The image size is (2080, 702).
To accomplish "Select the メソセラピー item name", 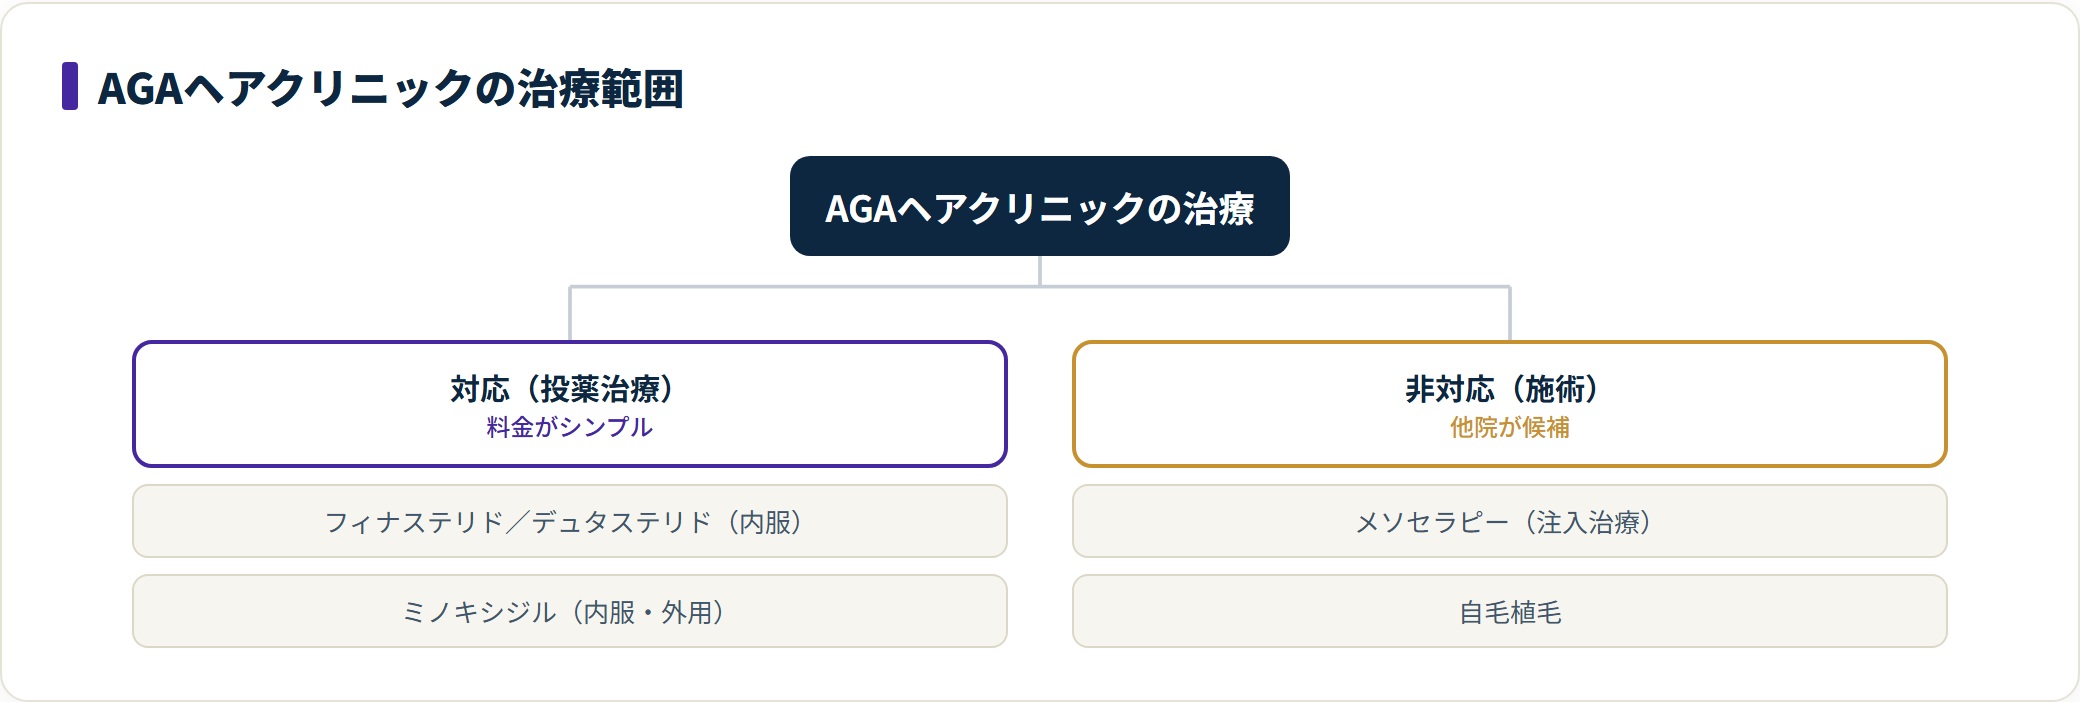I will 1432,522.
